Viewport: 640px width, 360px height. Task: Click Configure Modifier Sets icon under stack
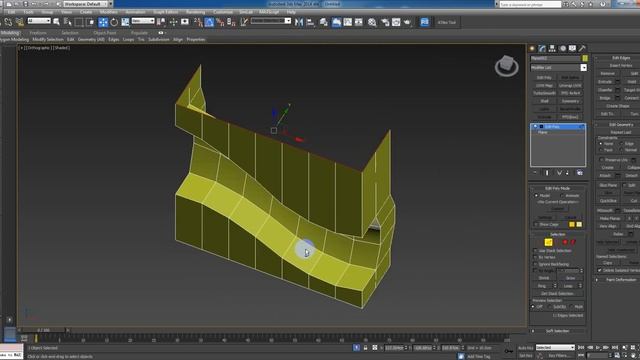(580, 173)
